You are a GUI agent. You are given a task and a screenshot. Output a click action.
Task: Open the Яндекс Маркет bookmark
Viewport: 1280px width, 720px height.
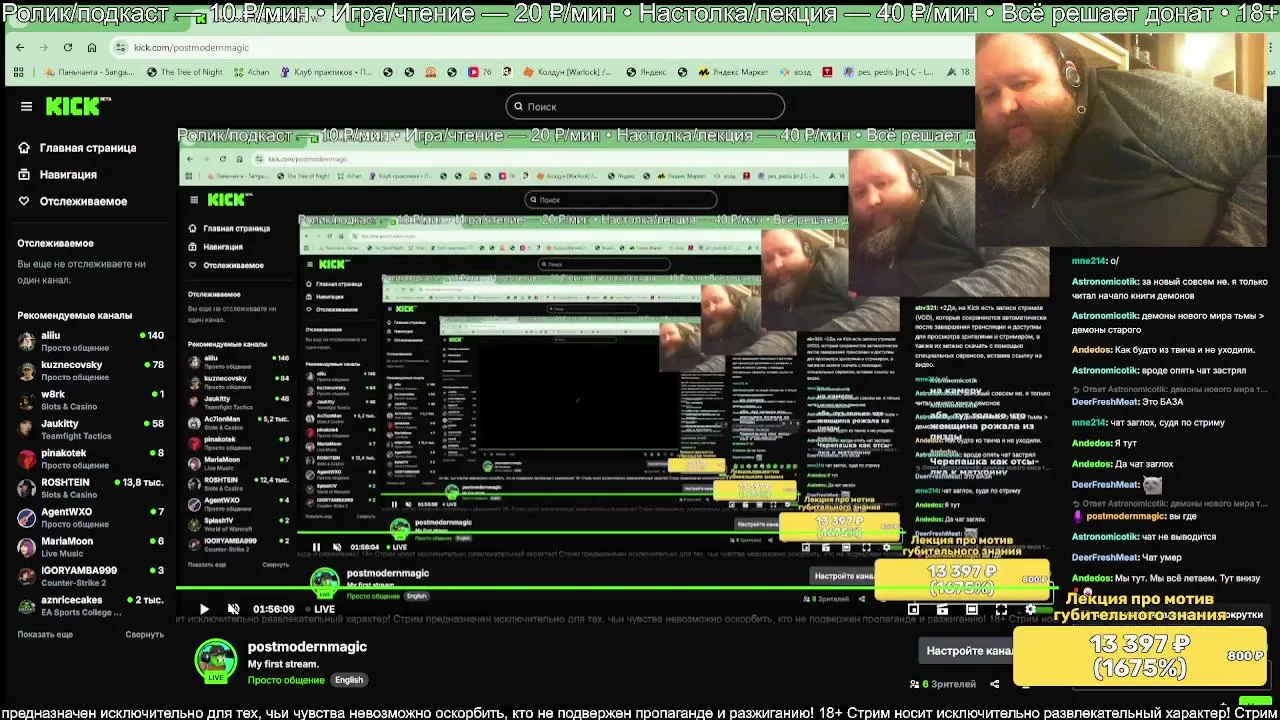[x=733, y=72]
